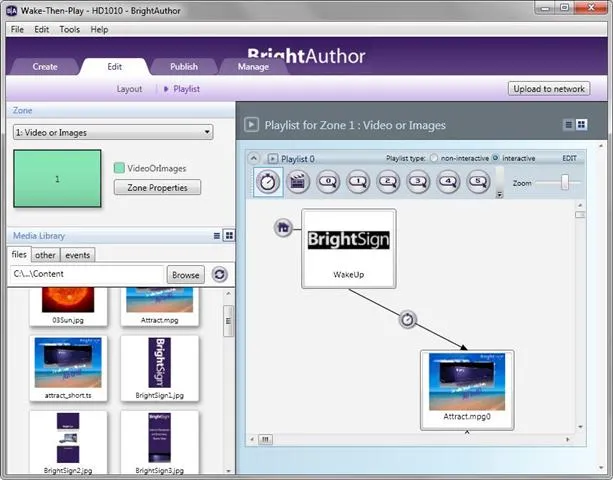Select BrightSign1.jpg thumbnail
The image size is (613, 480).
pos(160,368)
